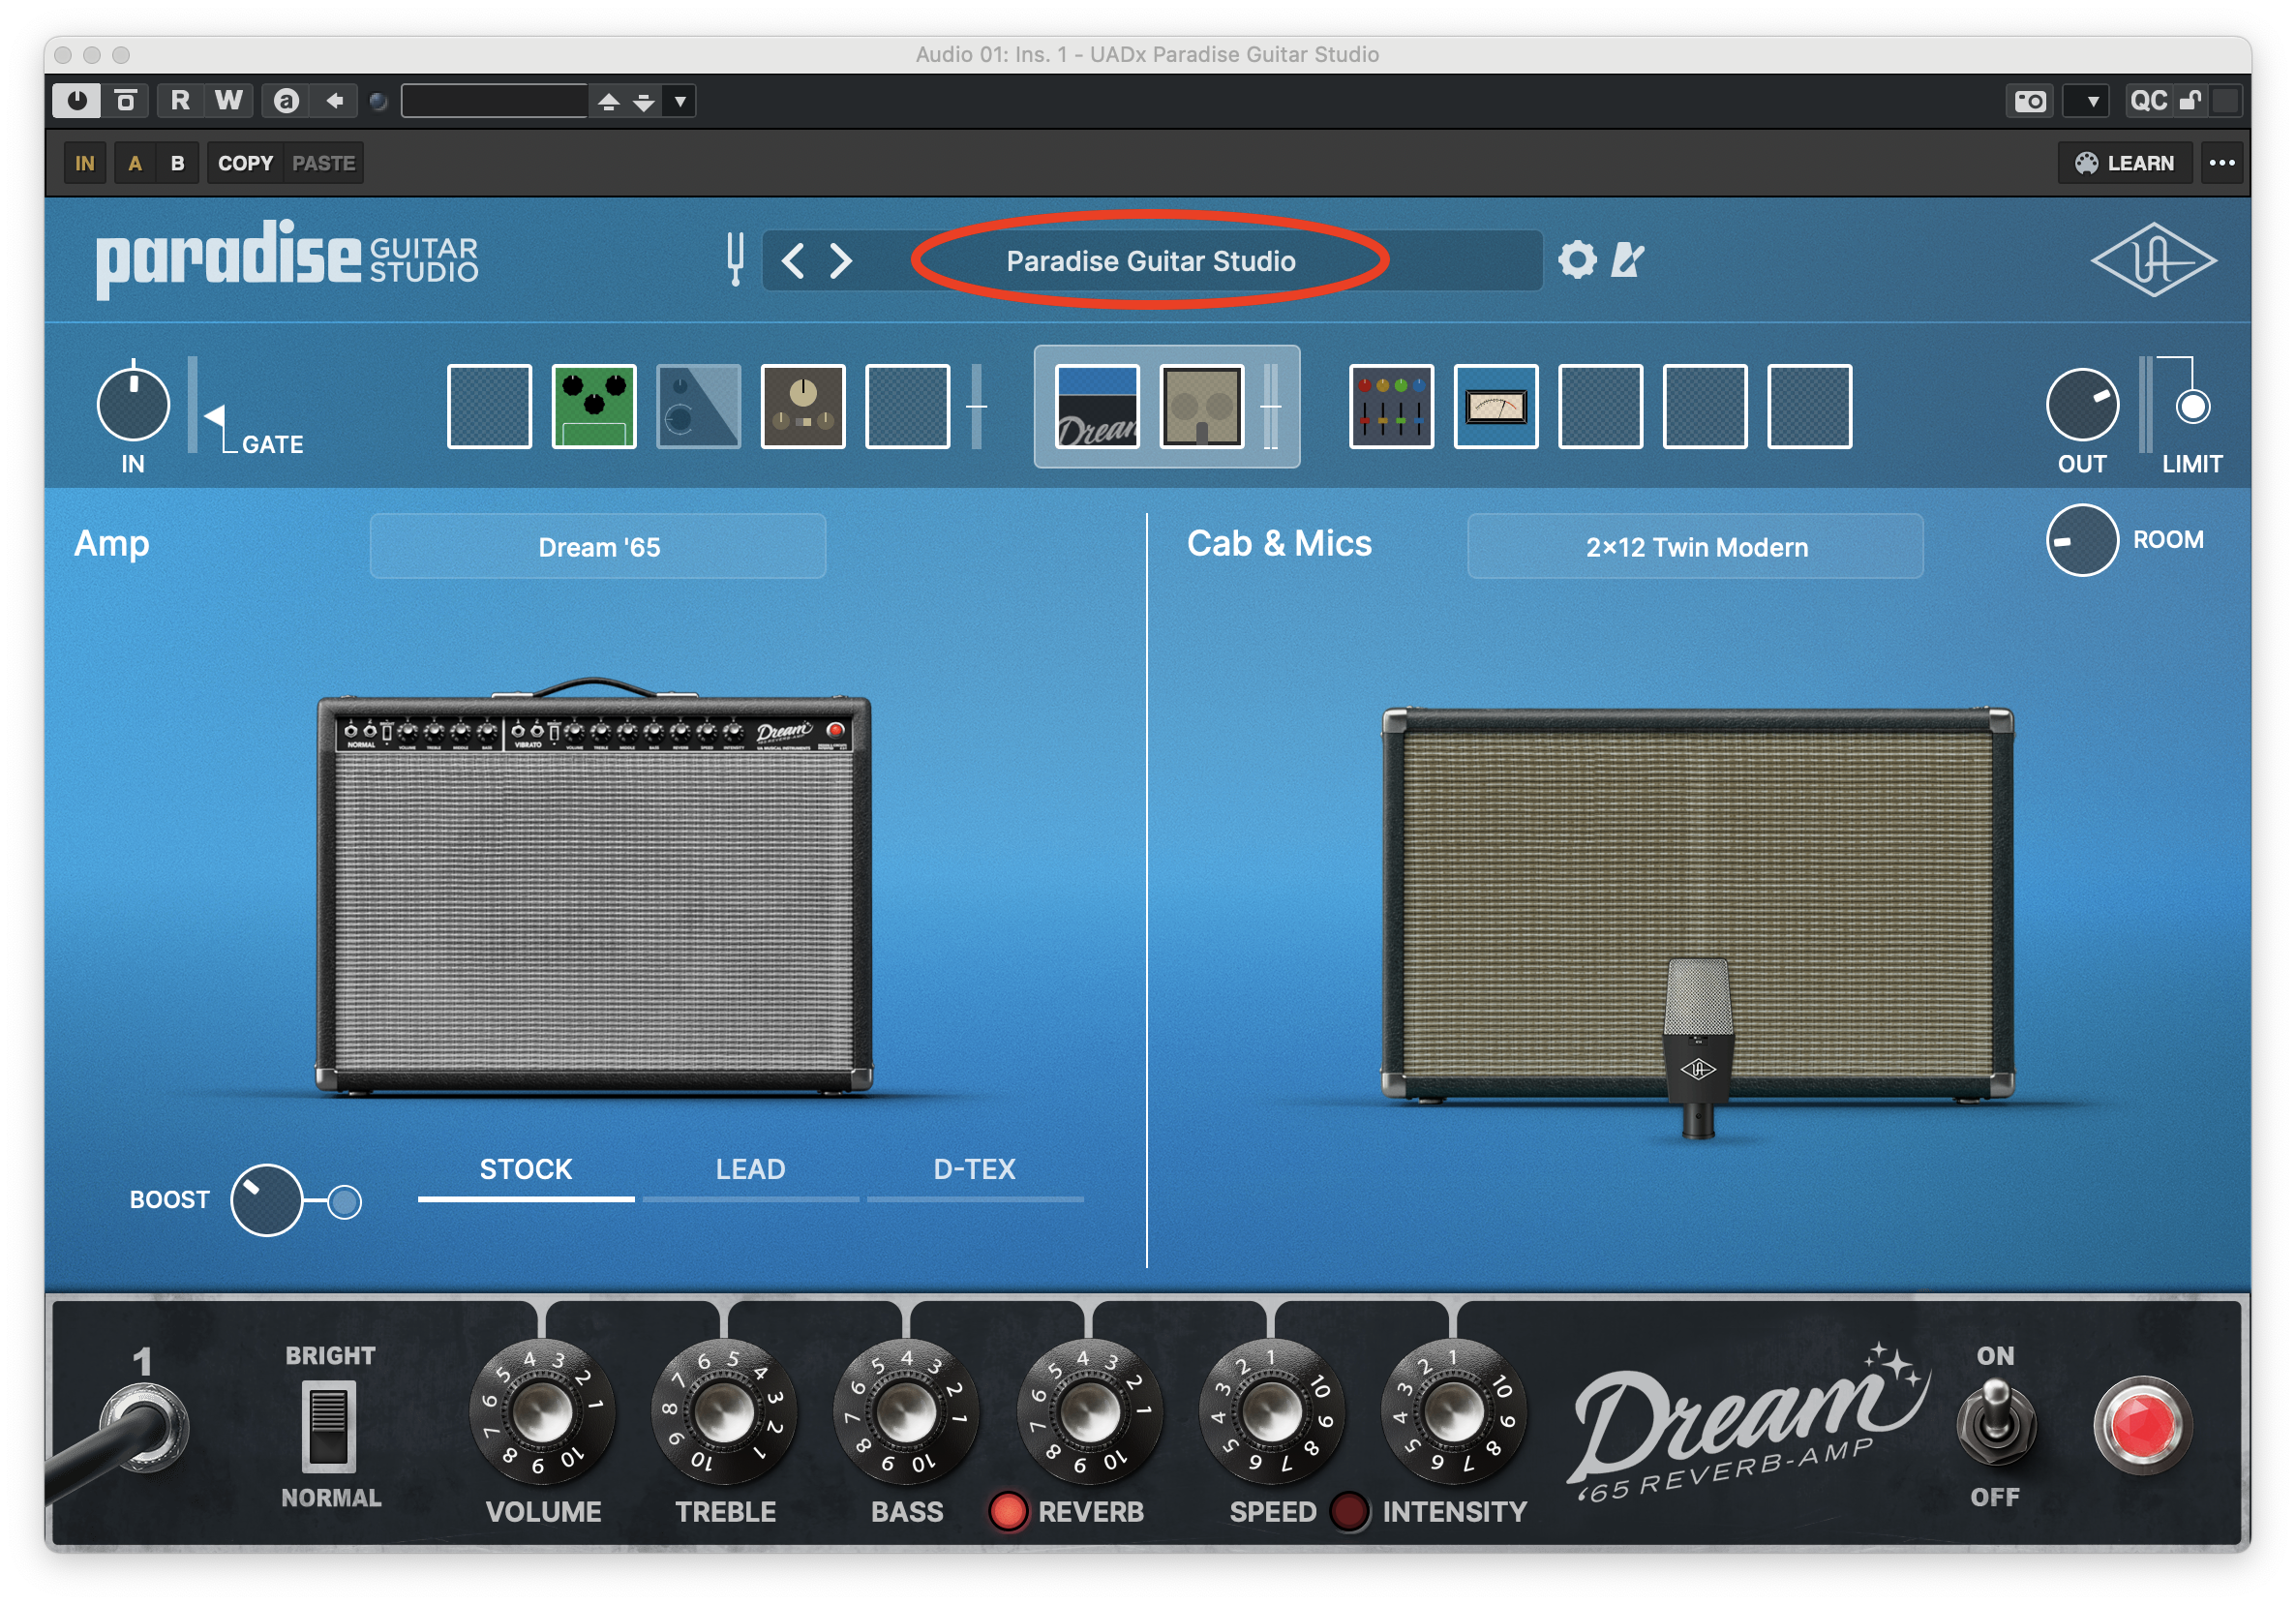Click the LEARN button
This screenshot has width=2296, height=1605.
tap(2124, 163)
